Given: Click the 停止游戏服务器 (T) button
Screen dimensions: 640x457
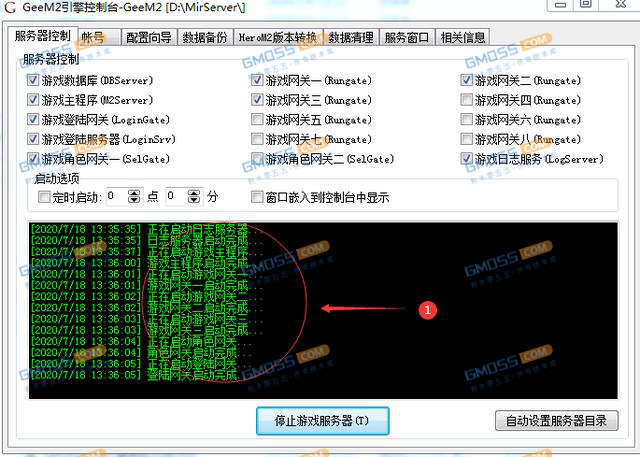Looking at the screenshot, I should 322,421.
